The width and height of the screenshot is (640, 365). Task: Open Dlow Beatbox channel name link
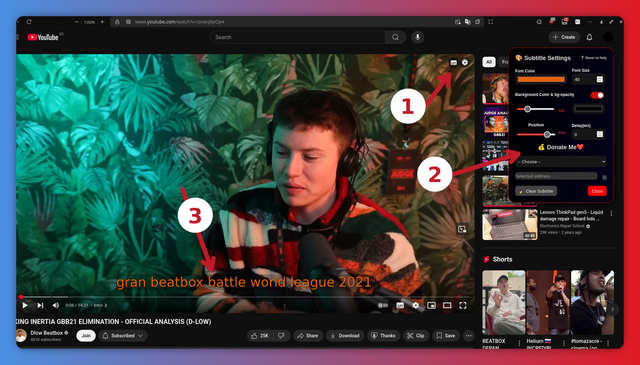click(47, 333)
